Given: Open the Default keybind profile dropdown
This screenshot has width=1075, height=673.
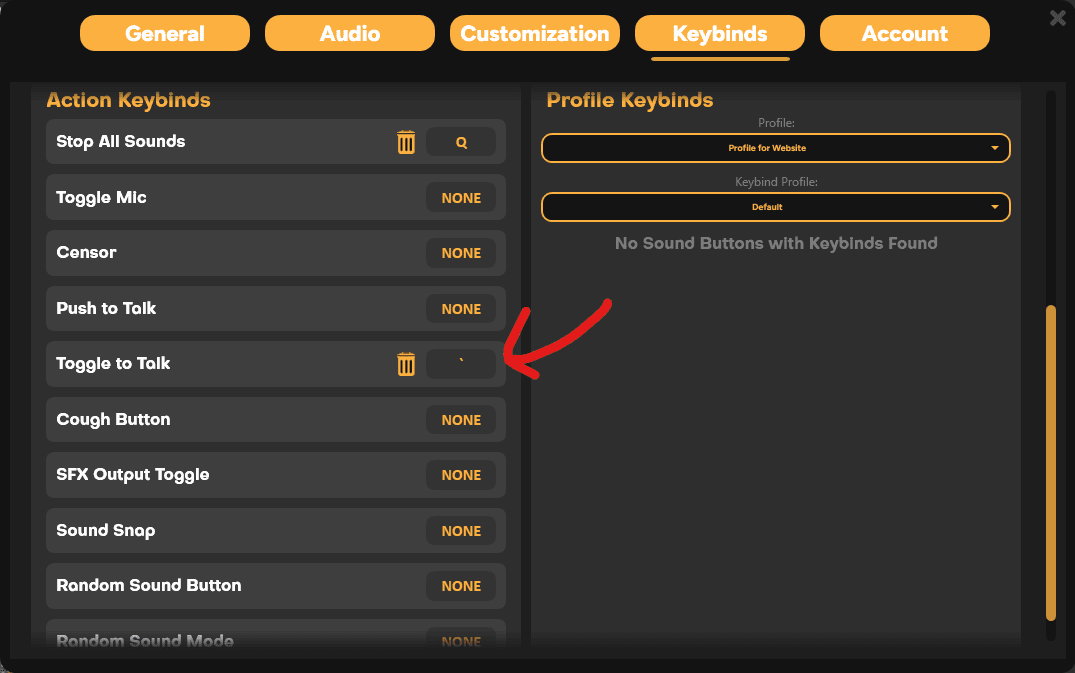Looking at the screenshot, I should coord(775,207).
